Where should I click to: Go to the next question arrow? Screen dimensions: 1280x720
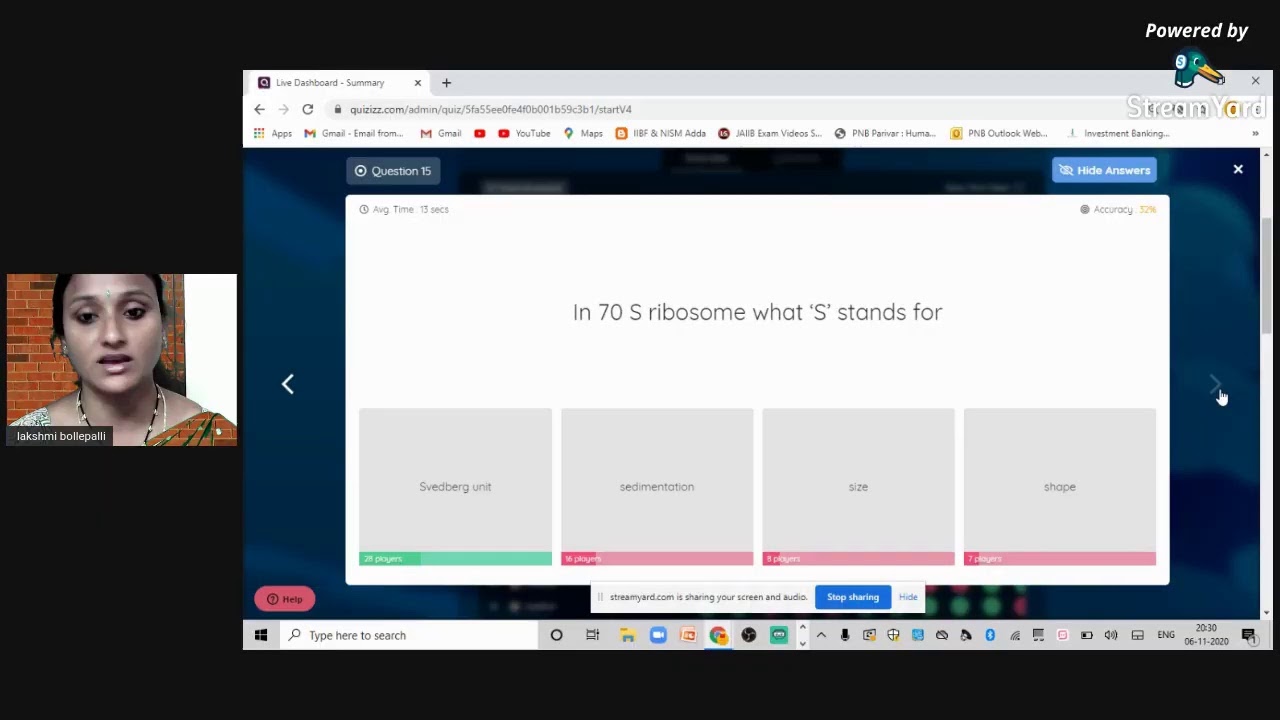pos(1215,384)
